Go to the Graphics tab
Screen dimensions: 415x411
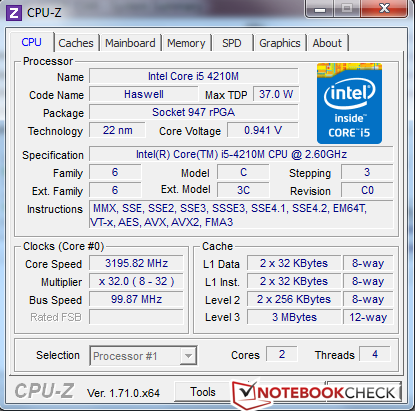280,43
